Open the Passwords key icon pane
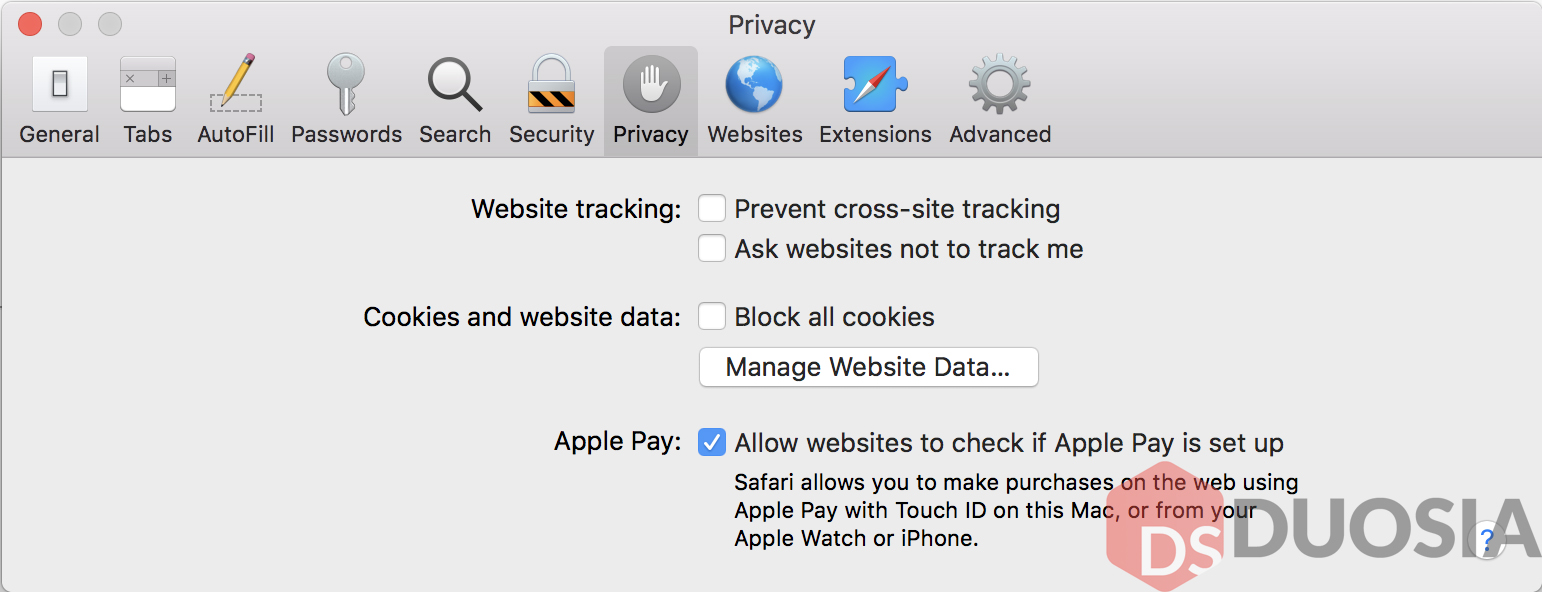This screenshot has height=592, width=1542. [346, 85]
